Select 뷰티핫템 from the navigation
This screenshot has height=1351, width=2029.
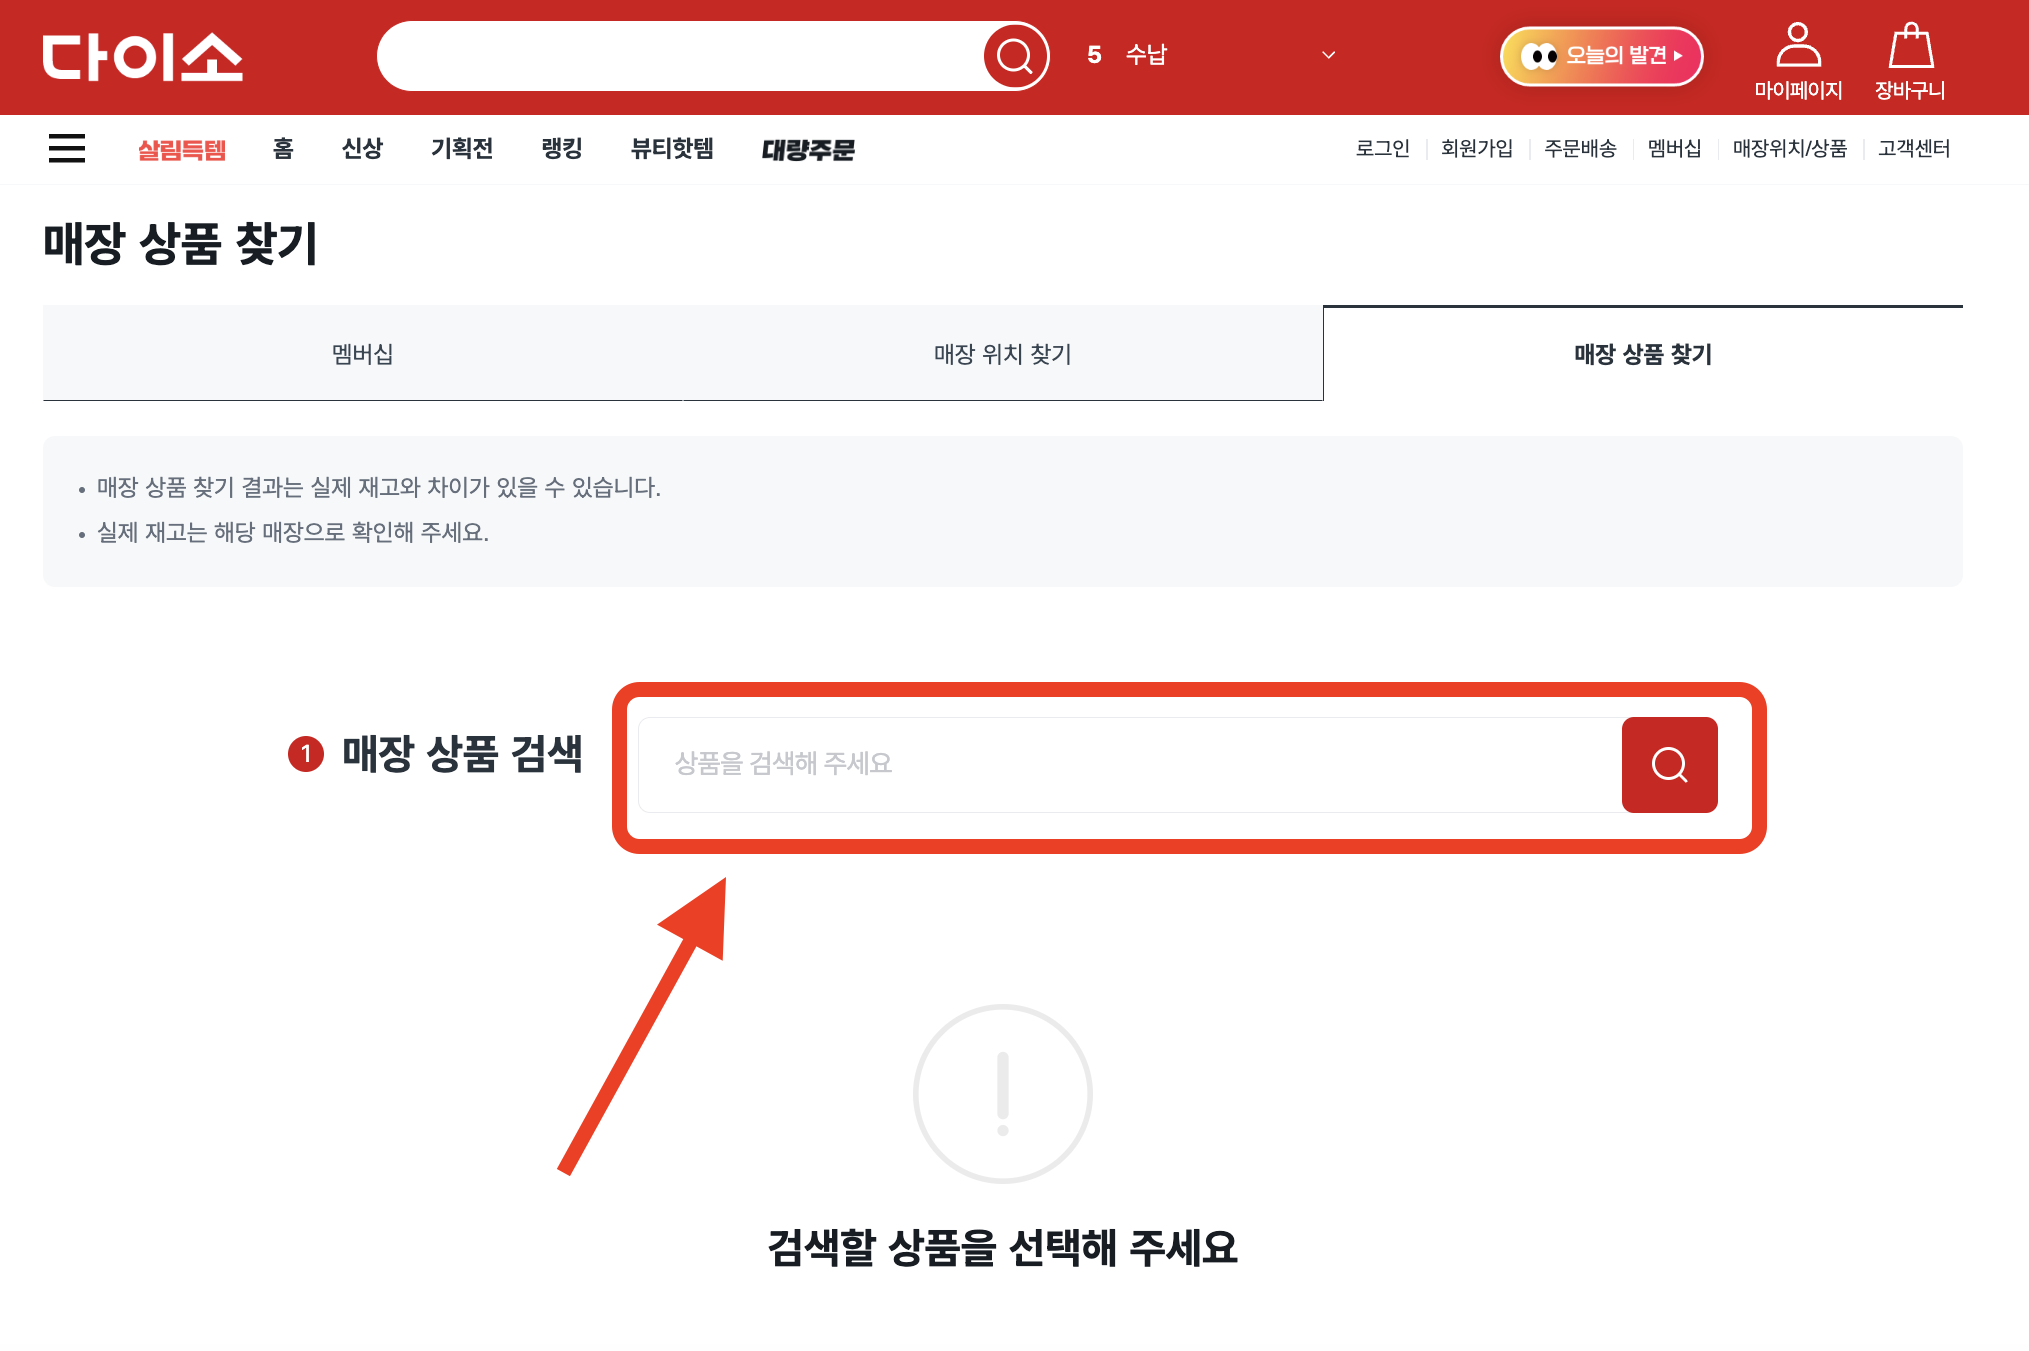pos(671,149)
